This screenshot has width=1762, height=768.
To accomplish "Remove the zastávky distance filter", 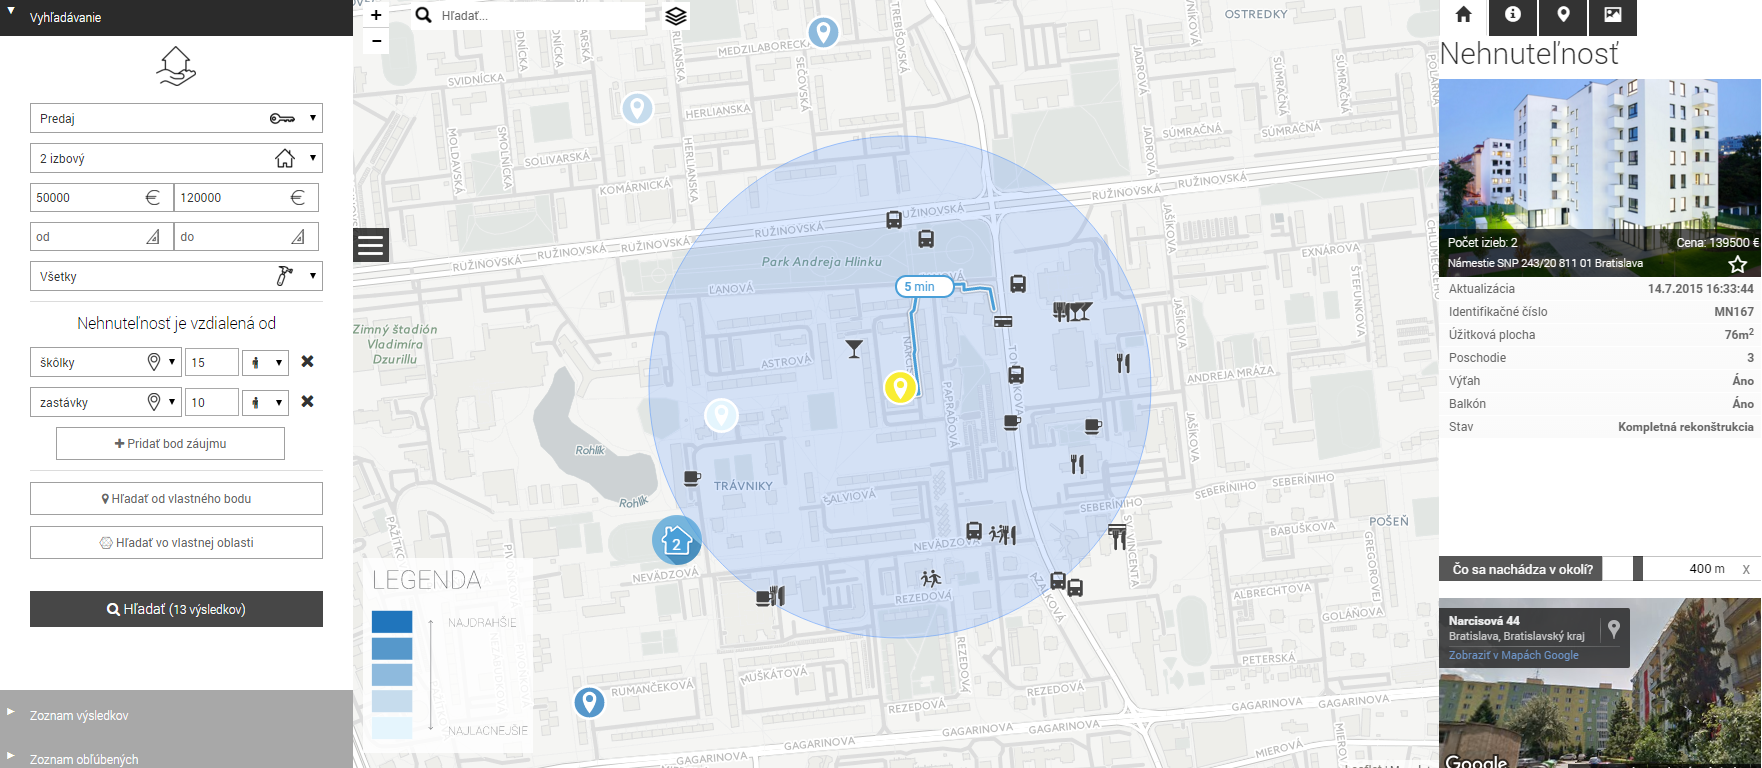I will tap(307, 401).
